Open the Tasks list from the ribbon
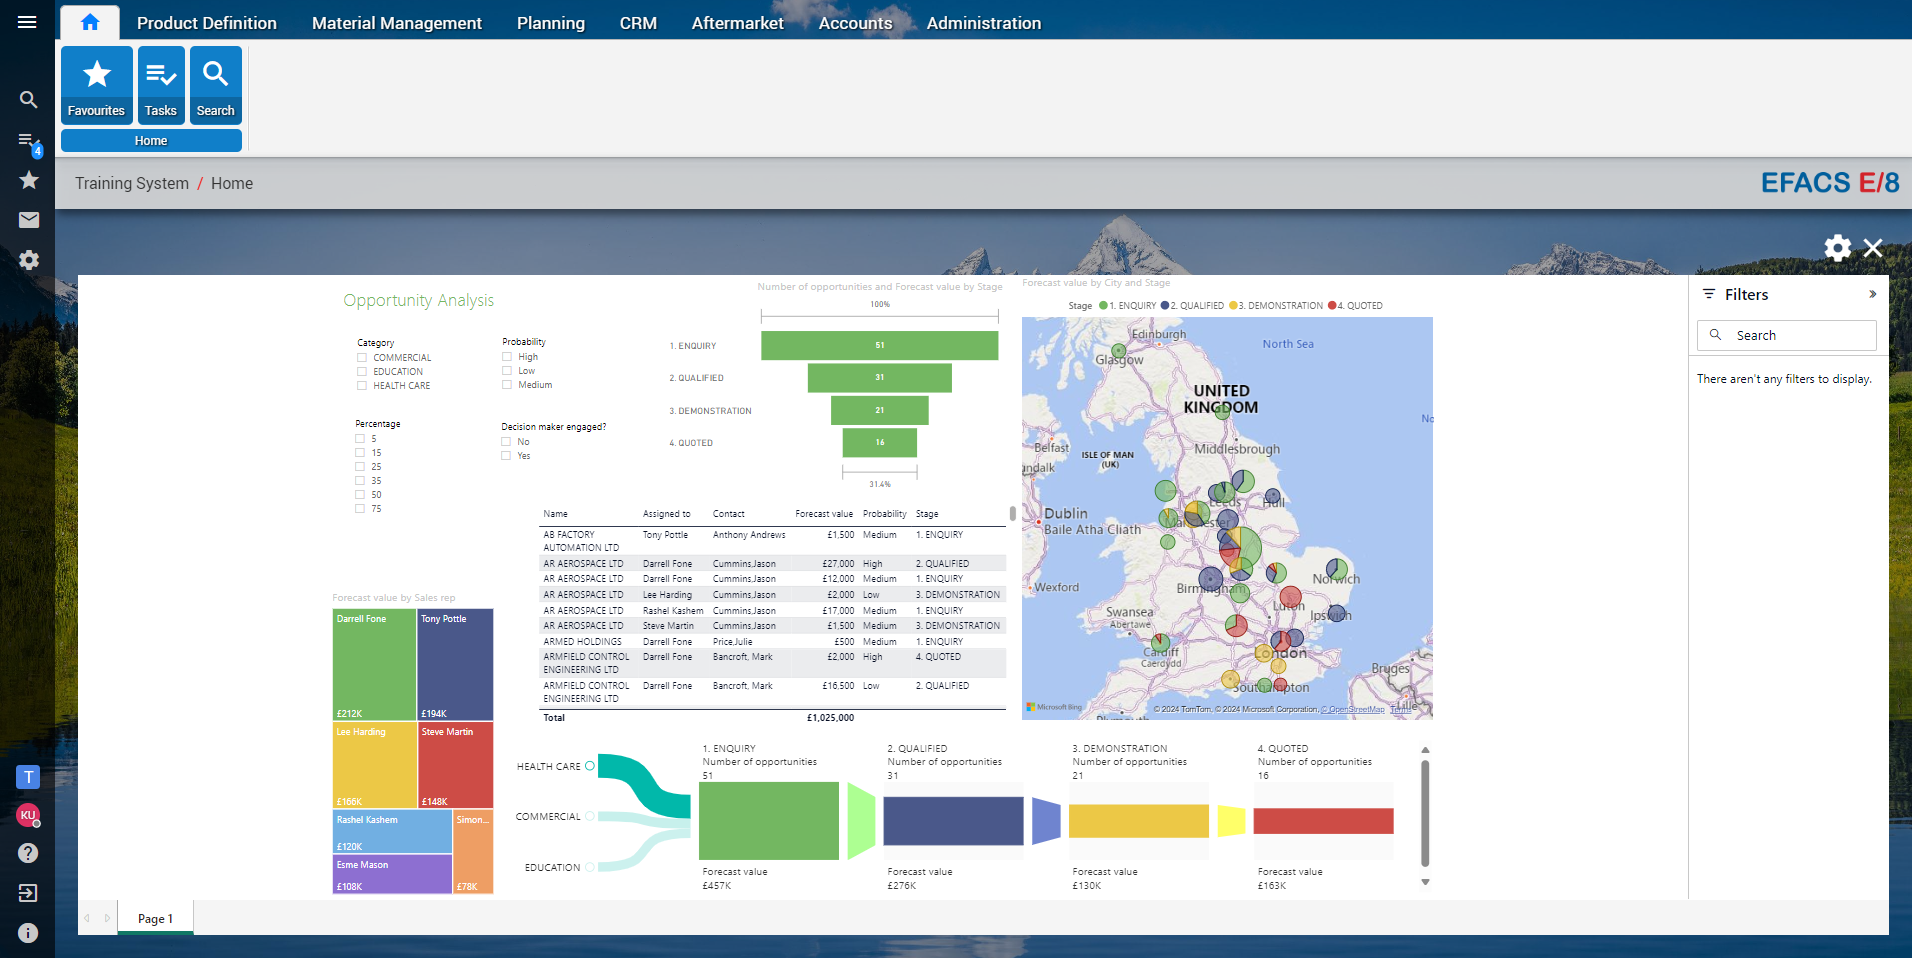The image size is (1912, 958). (x=160, y=85)
